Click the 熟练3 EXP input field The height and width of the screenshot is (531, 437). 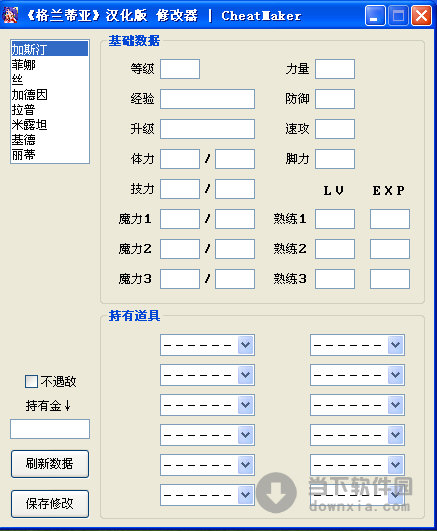pyautogui.click(x=390, y=279)
